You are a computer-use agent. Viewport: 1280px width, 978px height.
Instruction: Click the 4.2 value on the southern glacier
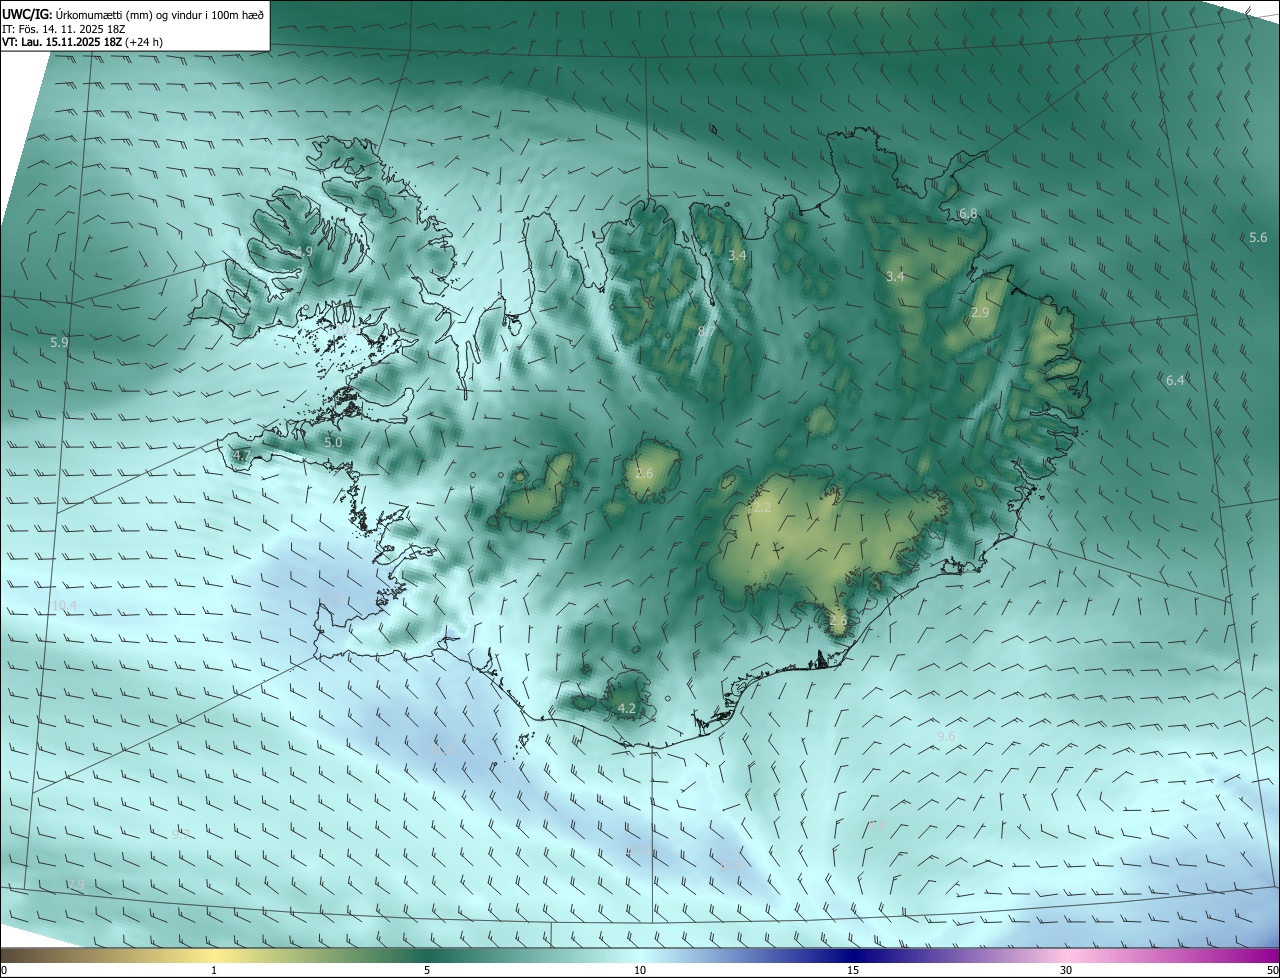click(x=627, y=708)
